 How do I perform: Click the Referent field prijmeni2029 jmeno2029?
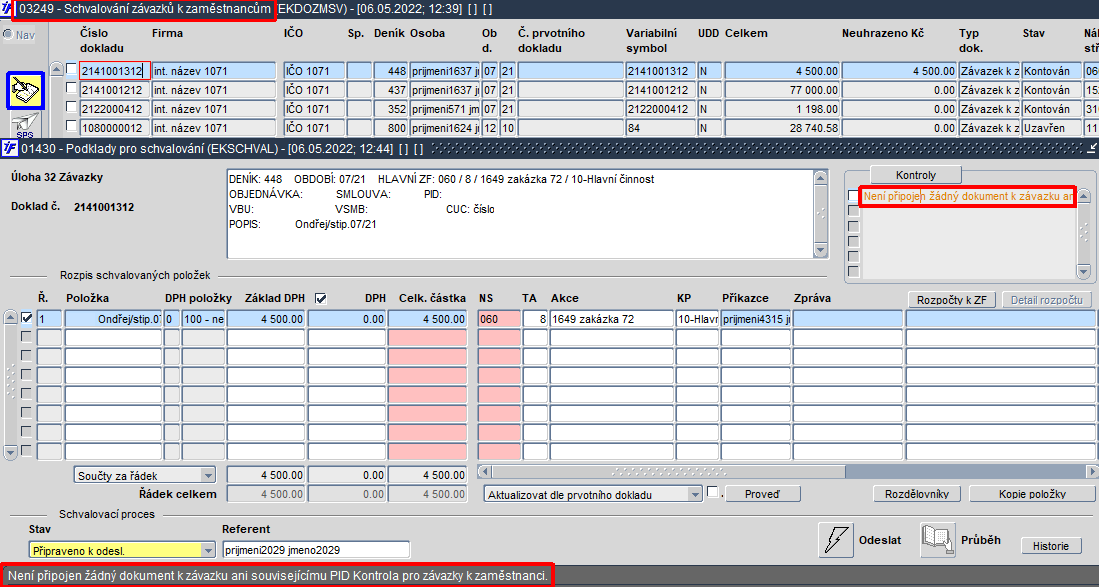pos(315,550)
